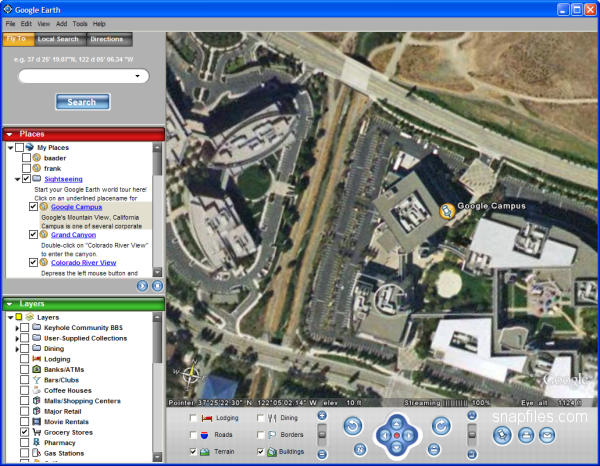The width and height of the screenshot is (600, 466).
Task: Click the tilt slider handle
Action: [472, 434]
